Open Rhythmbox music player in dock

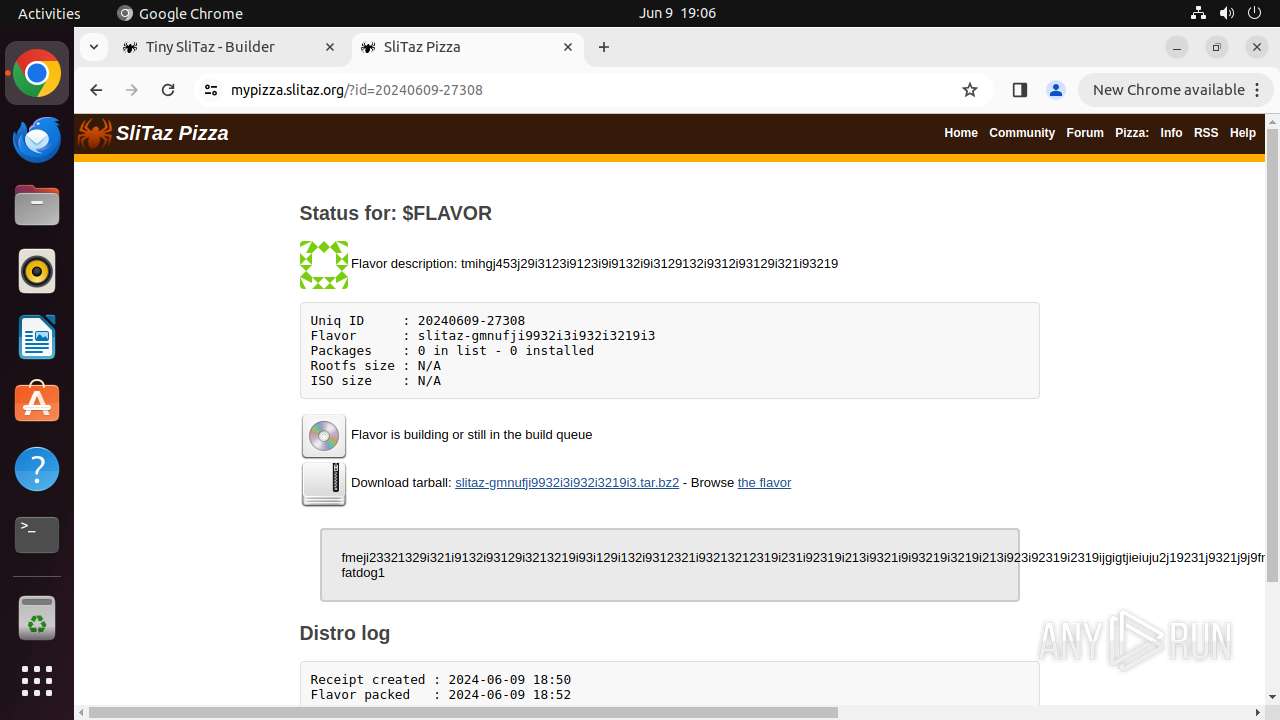click(37, 271)
